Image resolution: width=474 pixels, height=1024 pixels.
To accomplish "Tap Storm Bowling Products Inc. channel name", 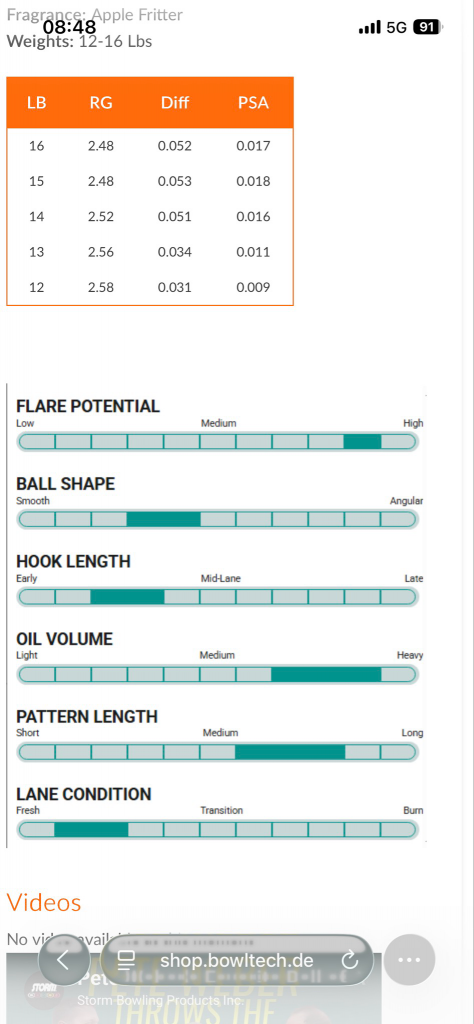I will [x=160, y=1000].
